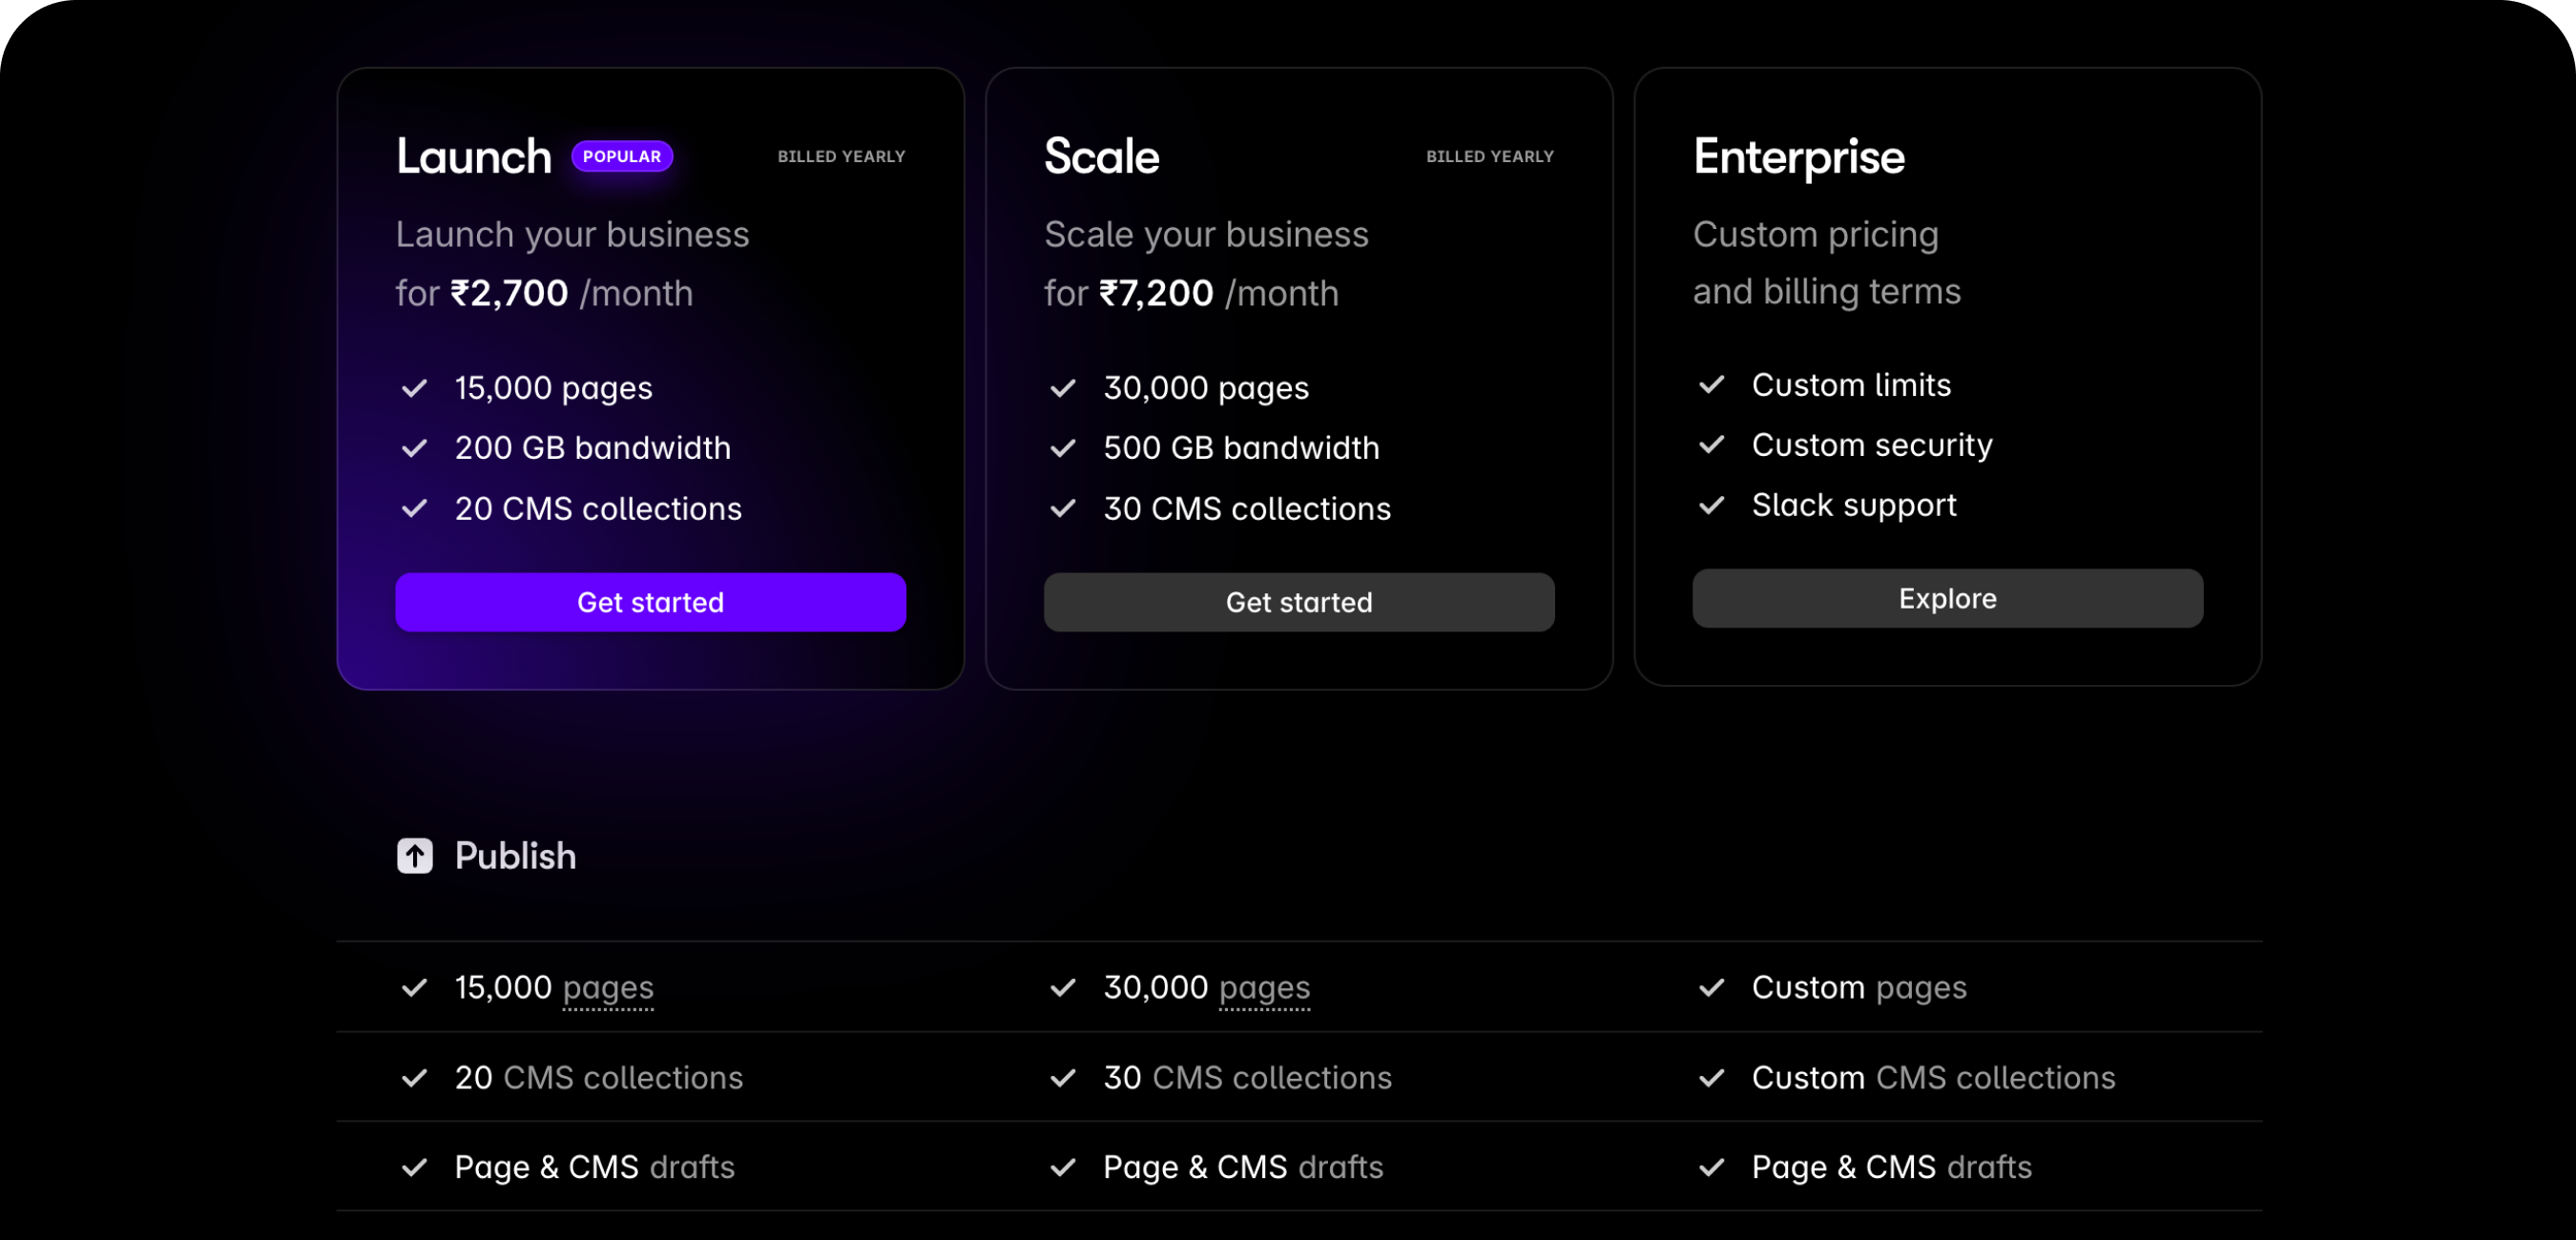Click the checkmark beside 500 GB bandwidth
Viewport: 2576px width, 1240px height.
coord(1063,448)
